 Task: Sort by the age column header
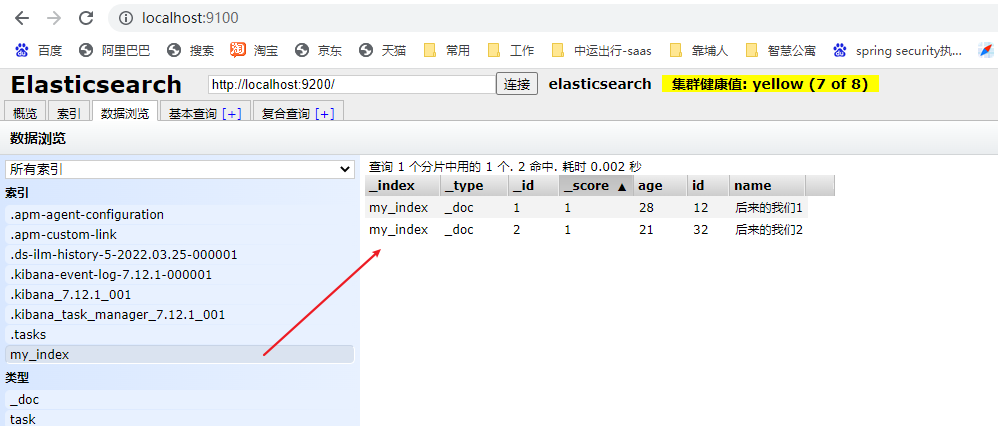pyautogui.click(x=661, y=185)
